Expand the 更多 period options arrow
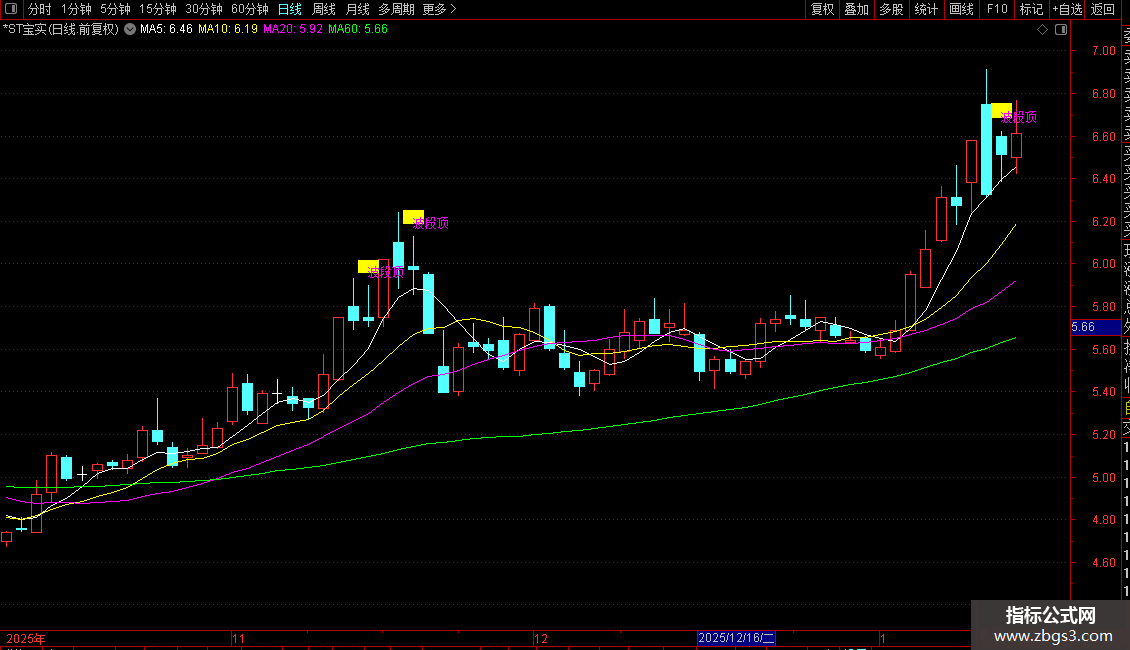 point(453,9)
